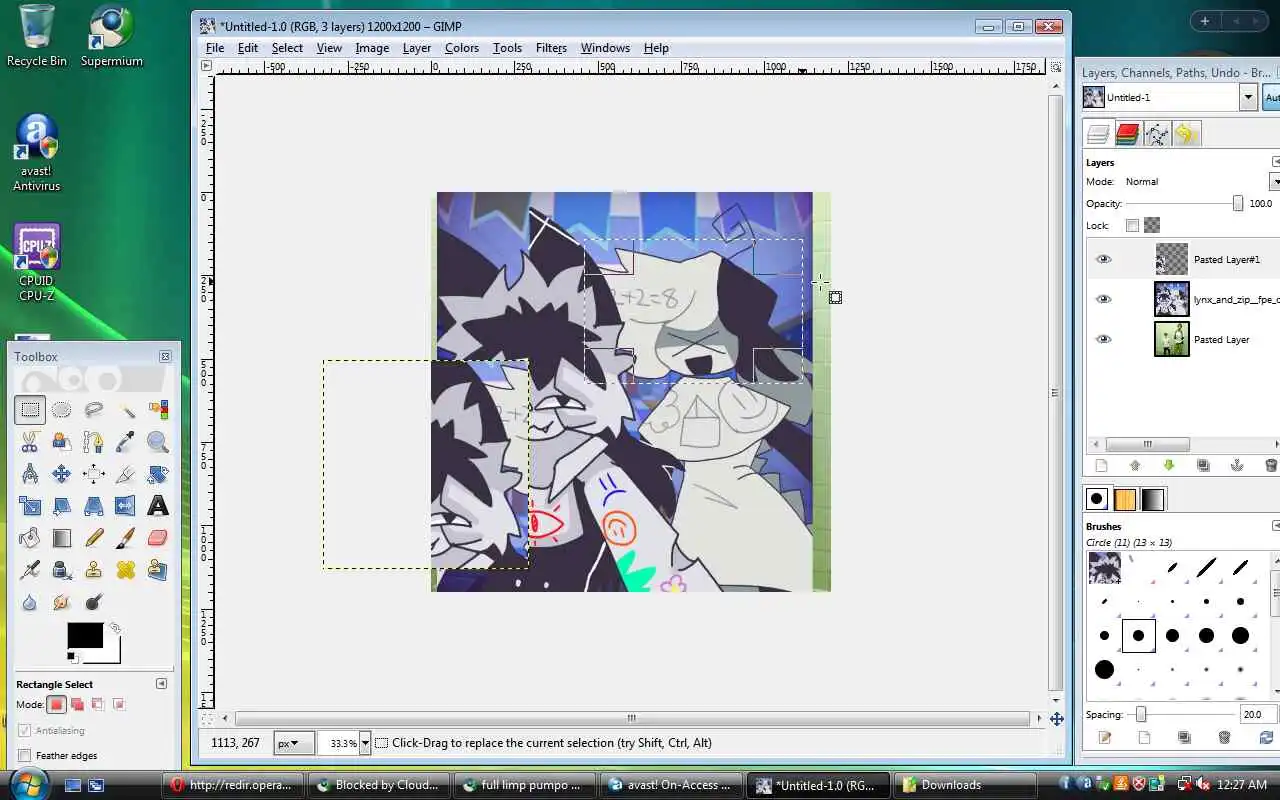This screenshot has width=1280, height=800.
Task: Set selection mode to Add
Action: tap(77, 704)
